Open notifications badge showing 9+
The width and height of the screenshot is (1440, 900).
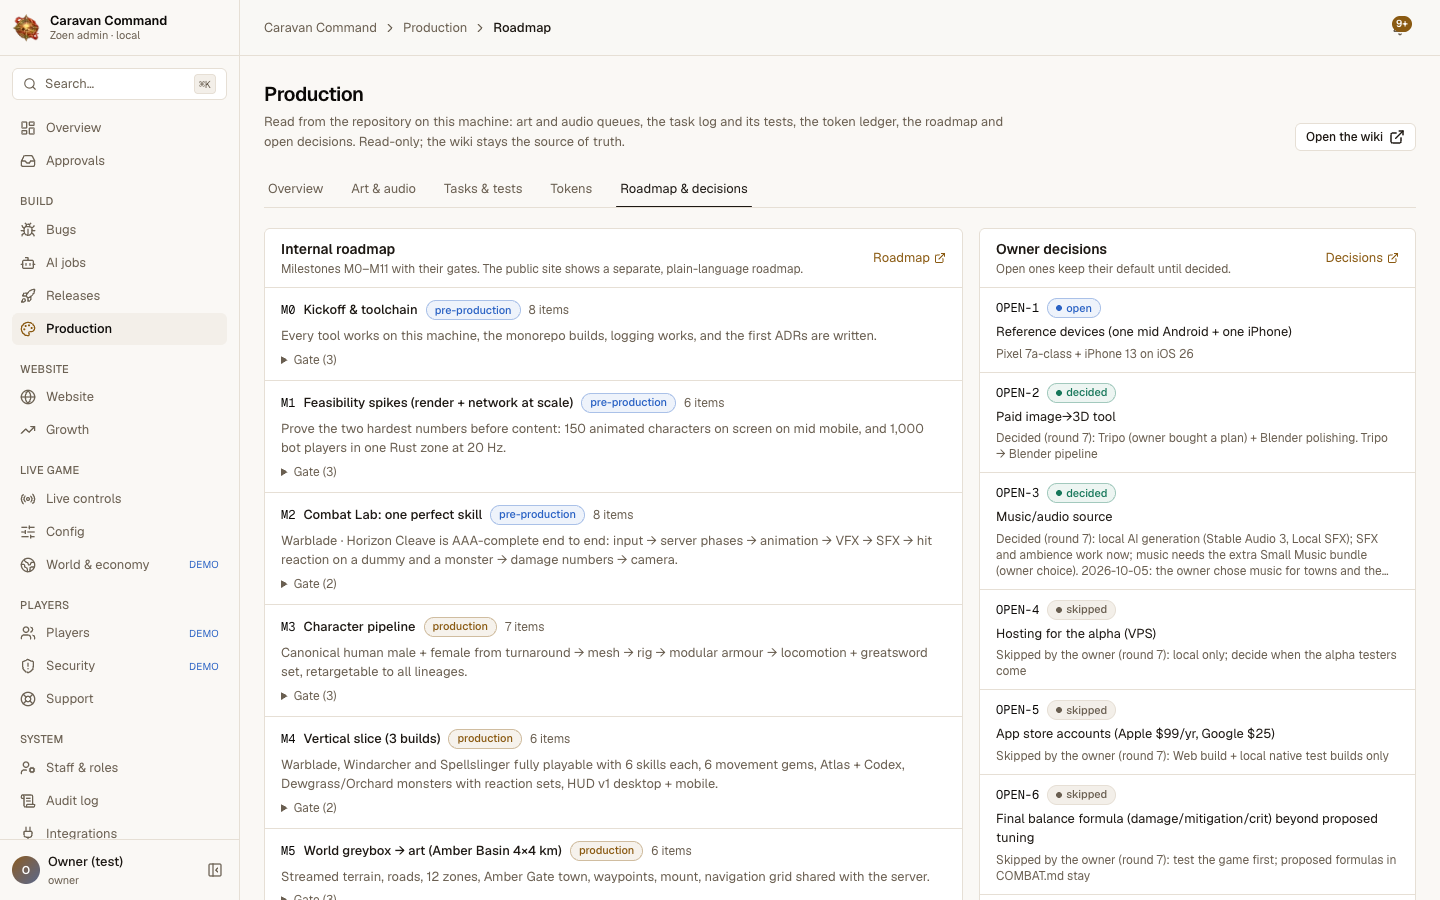[1402, 25]
